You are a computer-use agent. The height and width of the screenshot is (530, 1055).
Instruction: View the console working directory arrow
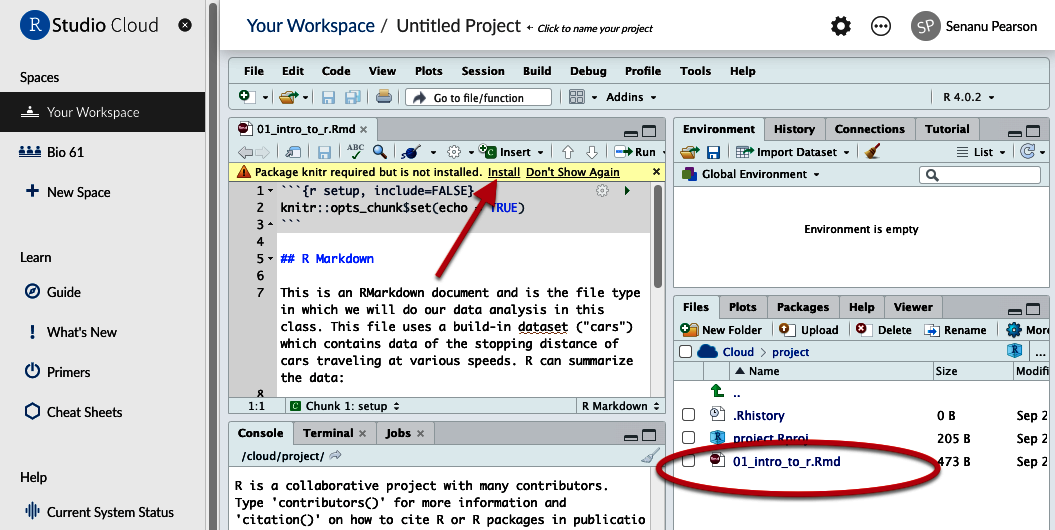coord(335,455)
